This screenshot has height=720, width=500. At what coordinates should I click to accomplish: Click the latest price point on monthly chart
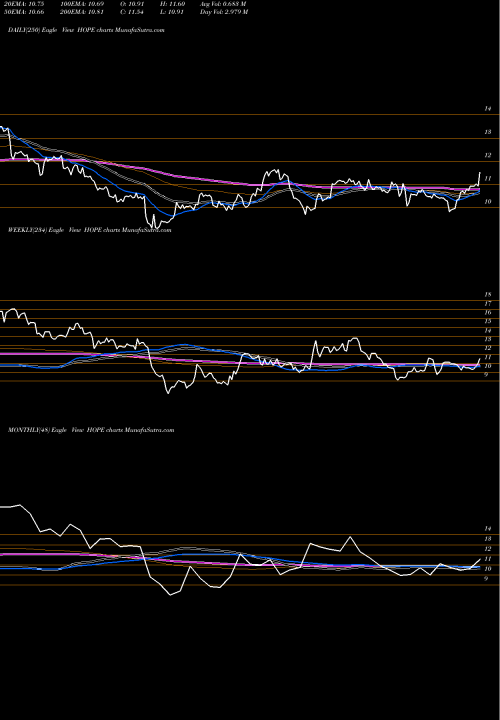(480, 559)
